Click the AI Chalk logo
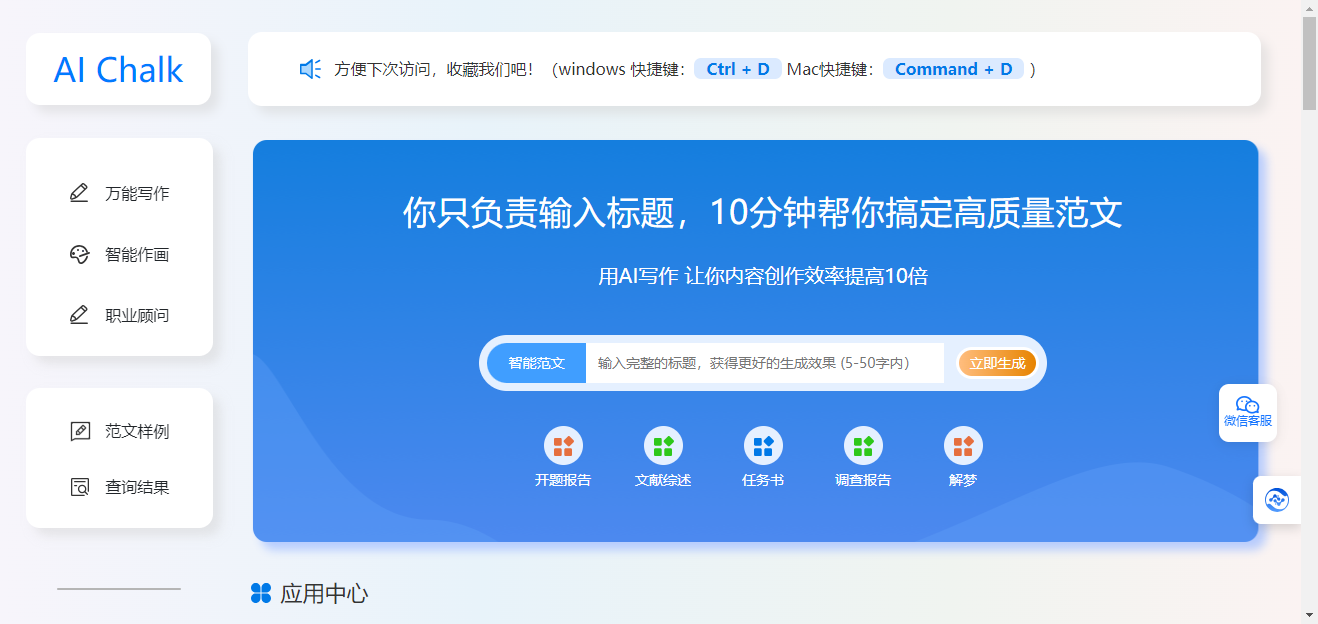1318x624 pixels. coord(118,69)
